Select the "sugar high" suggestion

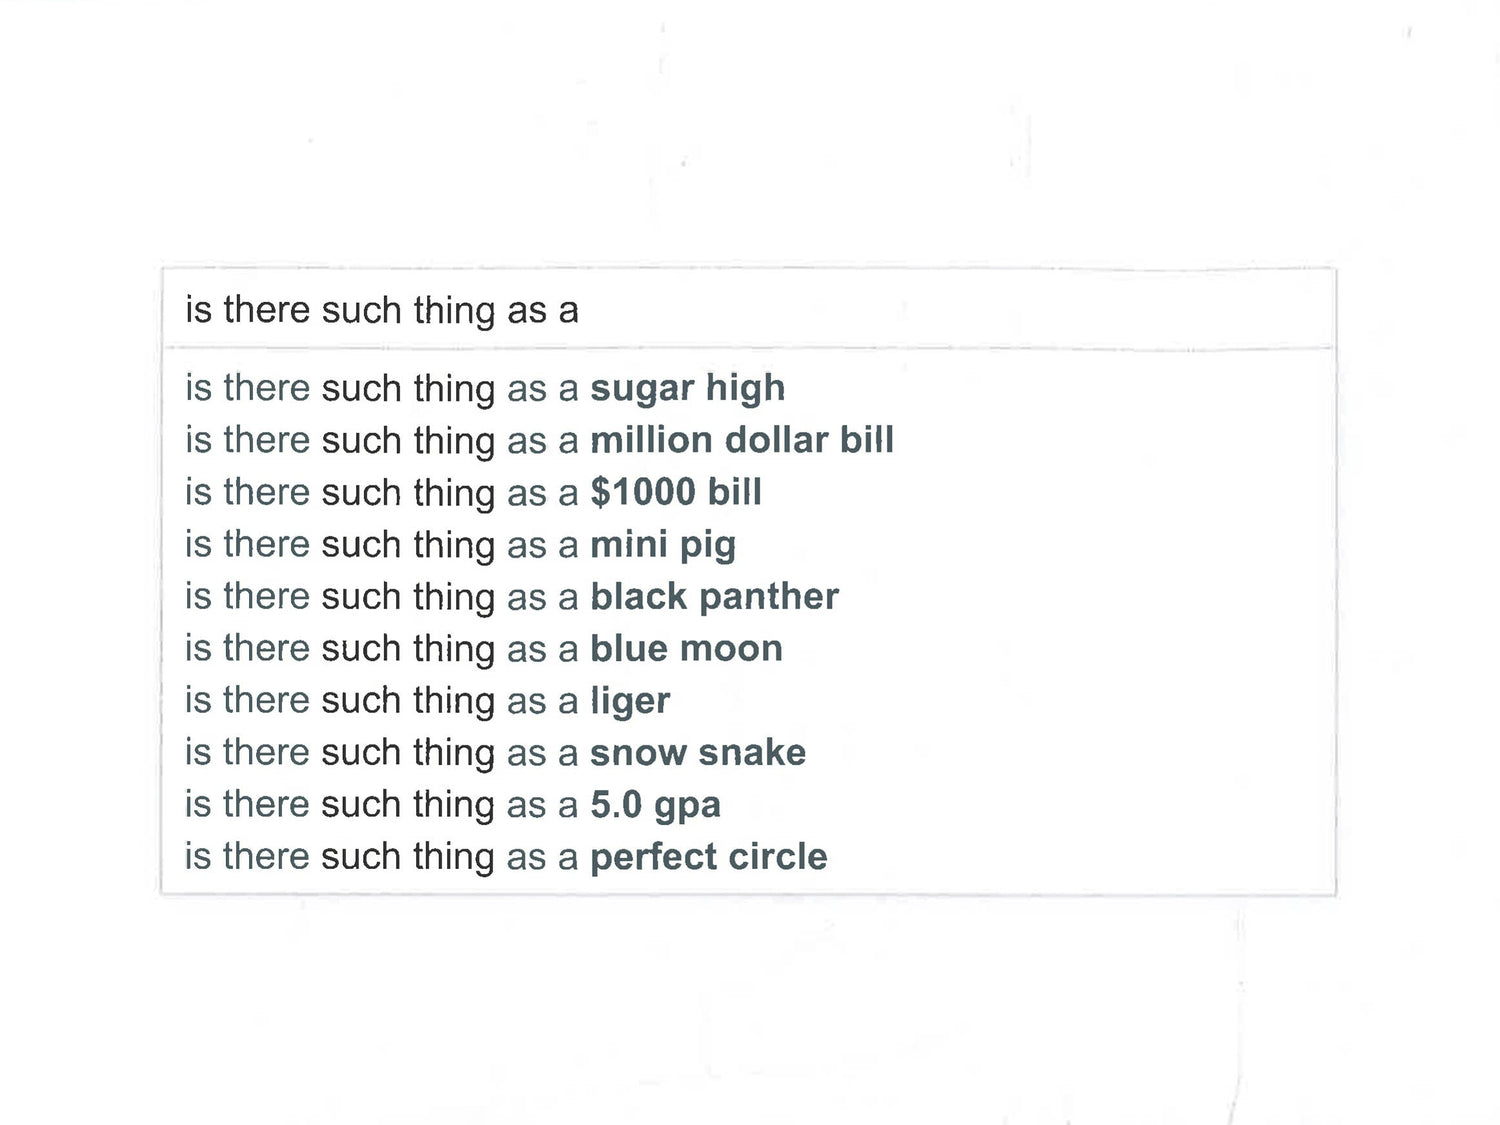(x=485, y=388)
